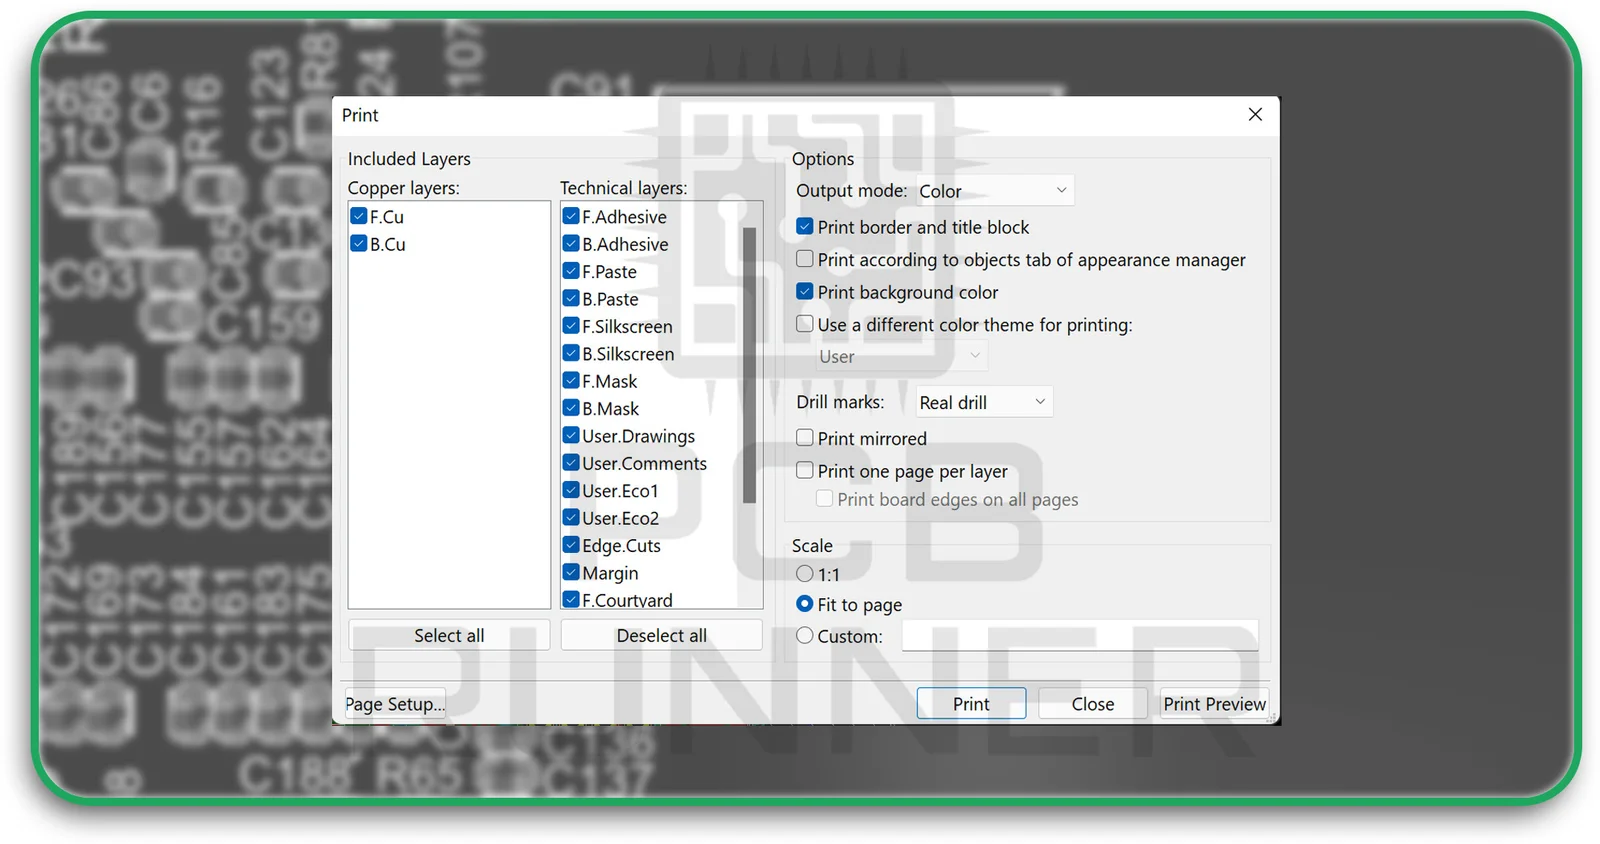Toggle the B.Paste layer checkbox
The image size is (1600, 844).
571,298
